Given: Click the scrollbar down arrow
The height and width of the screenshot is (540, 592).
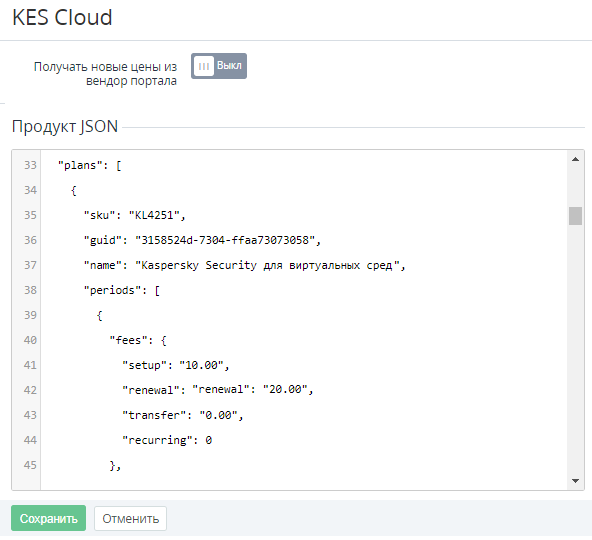Looking at the screenshot, I should pos(575,481).
